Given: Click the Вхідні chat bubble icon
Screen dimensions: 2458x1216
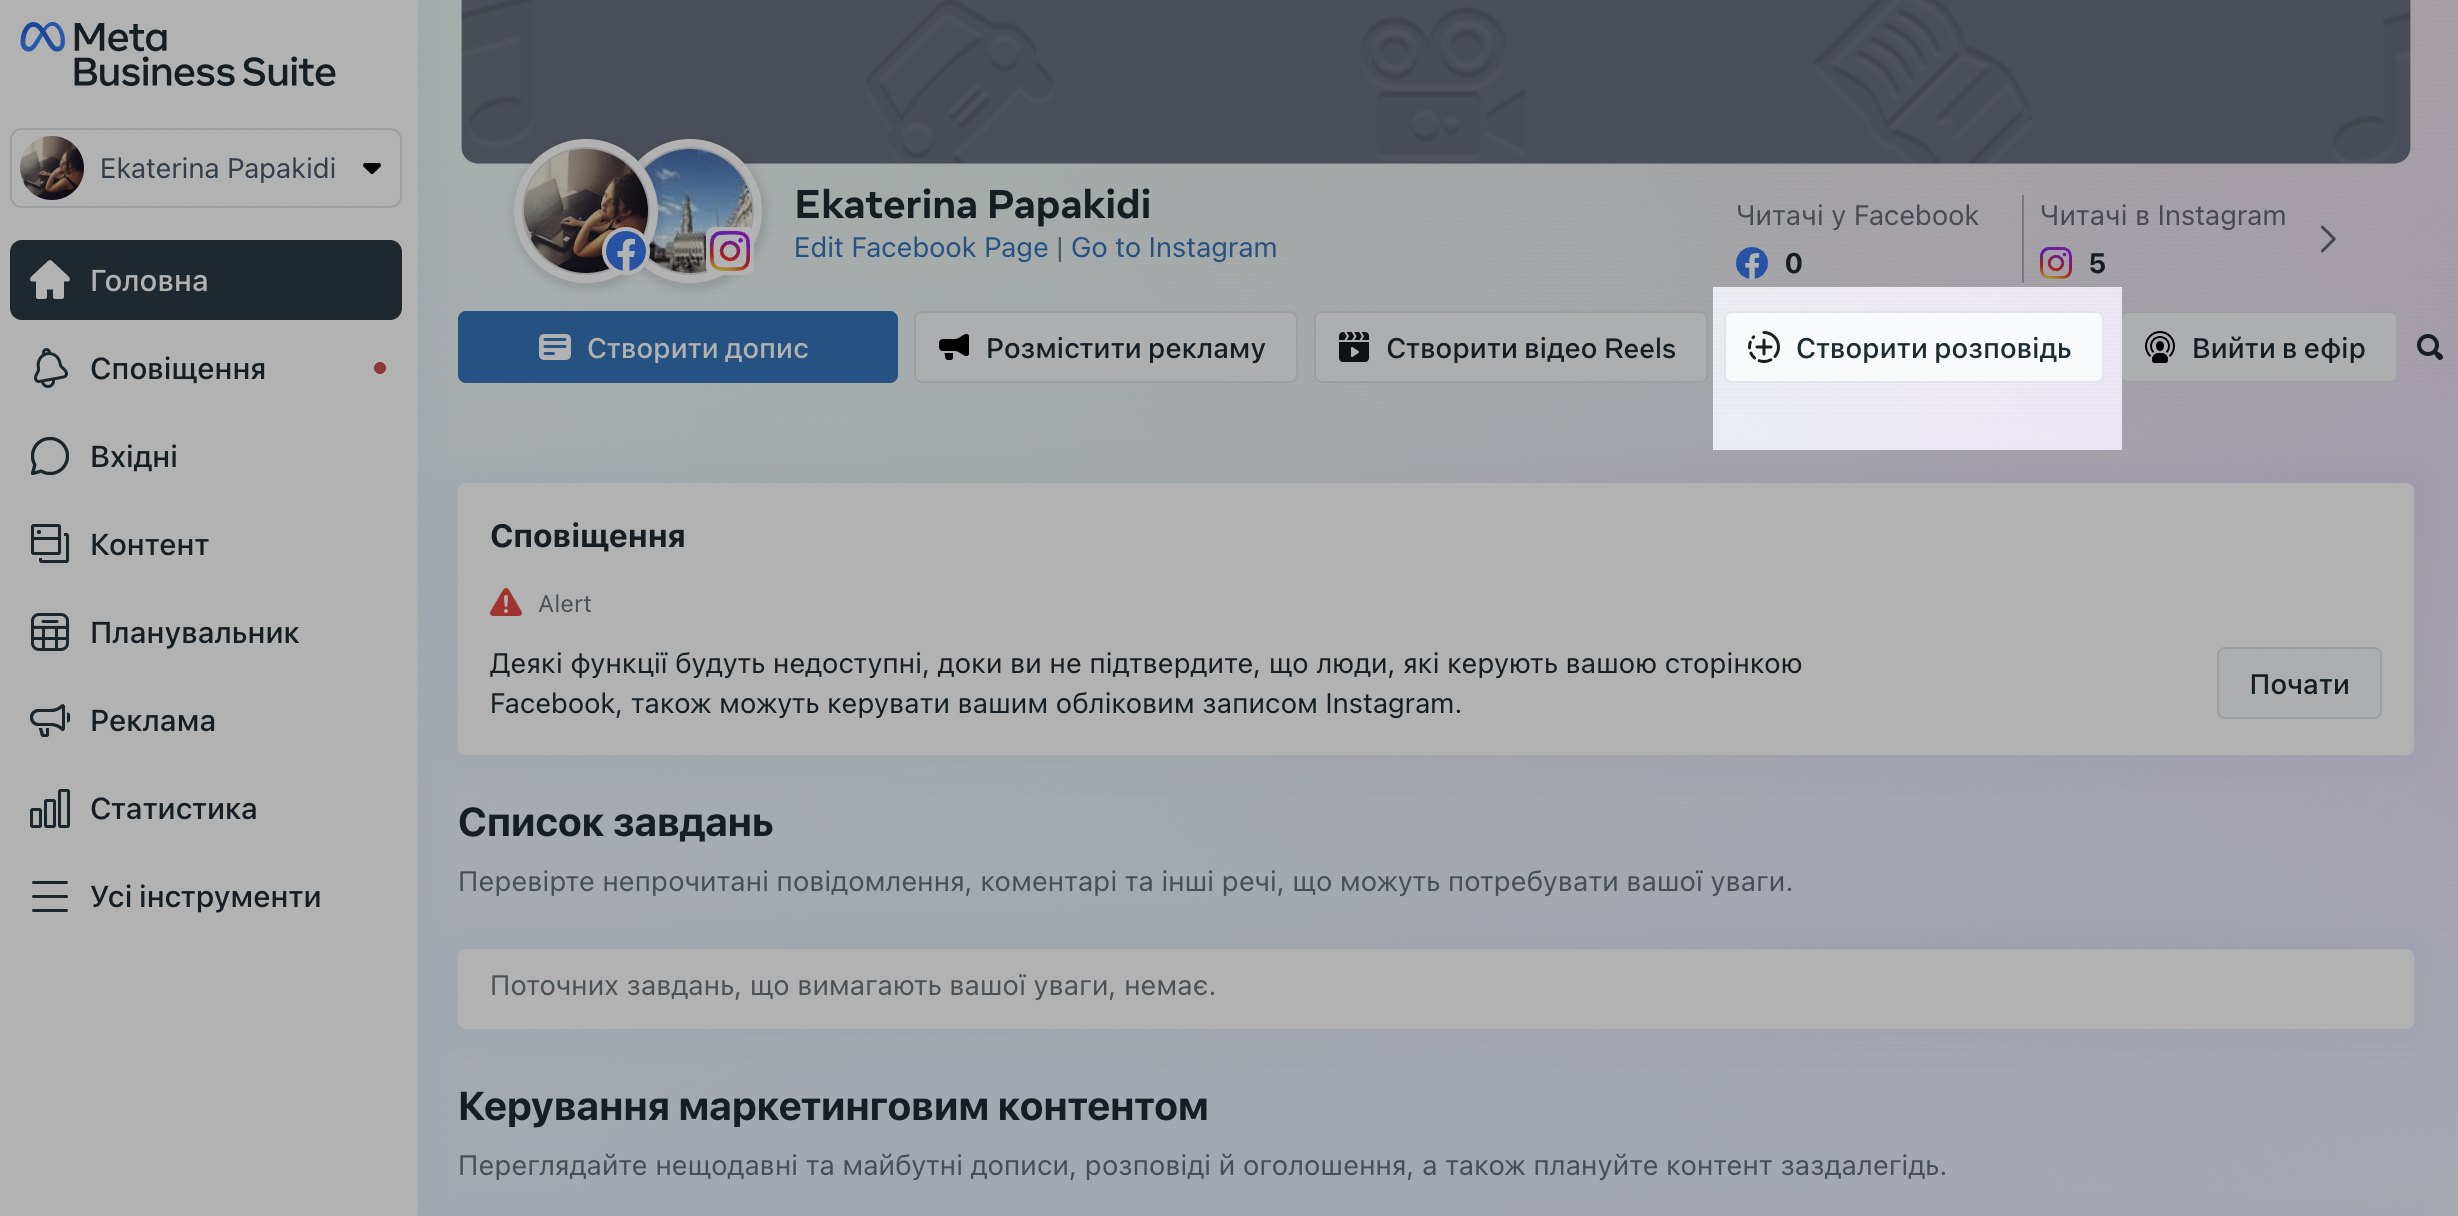Looking at the screenshot, I should tap(49, 456).
